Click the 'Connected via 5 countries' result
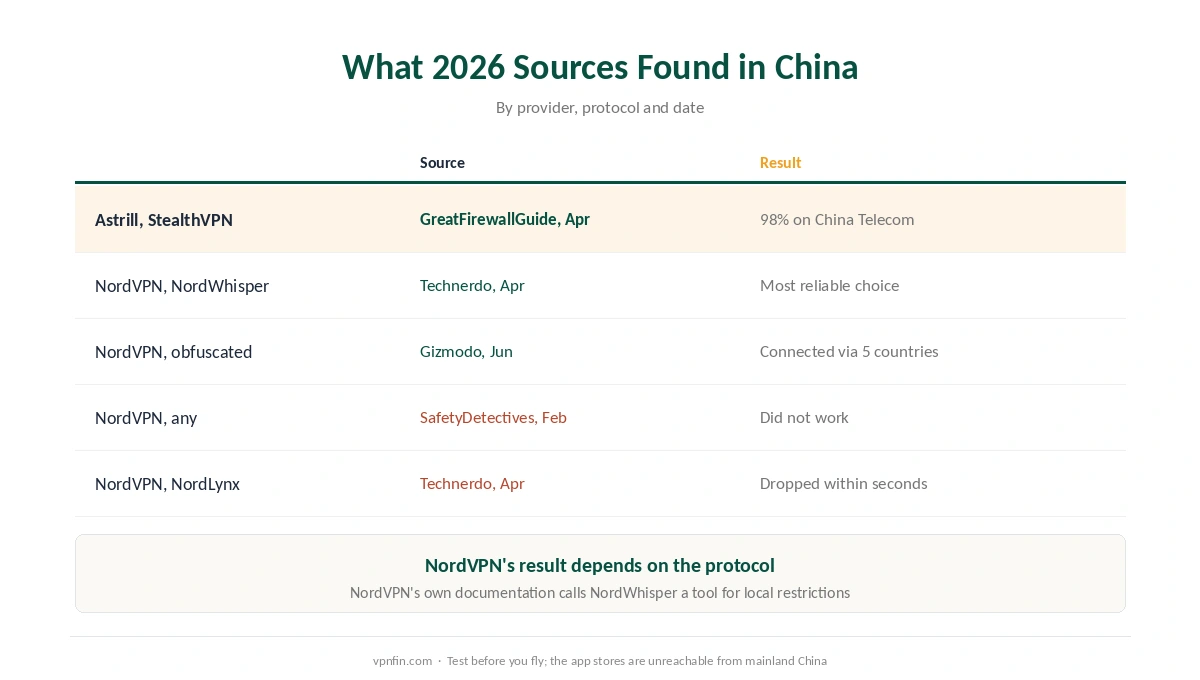Viewport: 1200px width, 680px height. click(x=849, y=351)
